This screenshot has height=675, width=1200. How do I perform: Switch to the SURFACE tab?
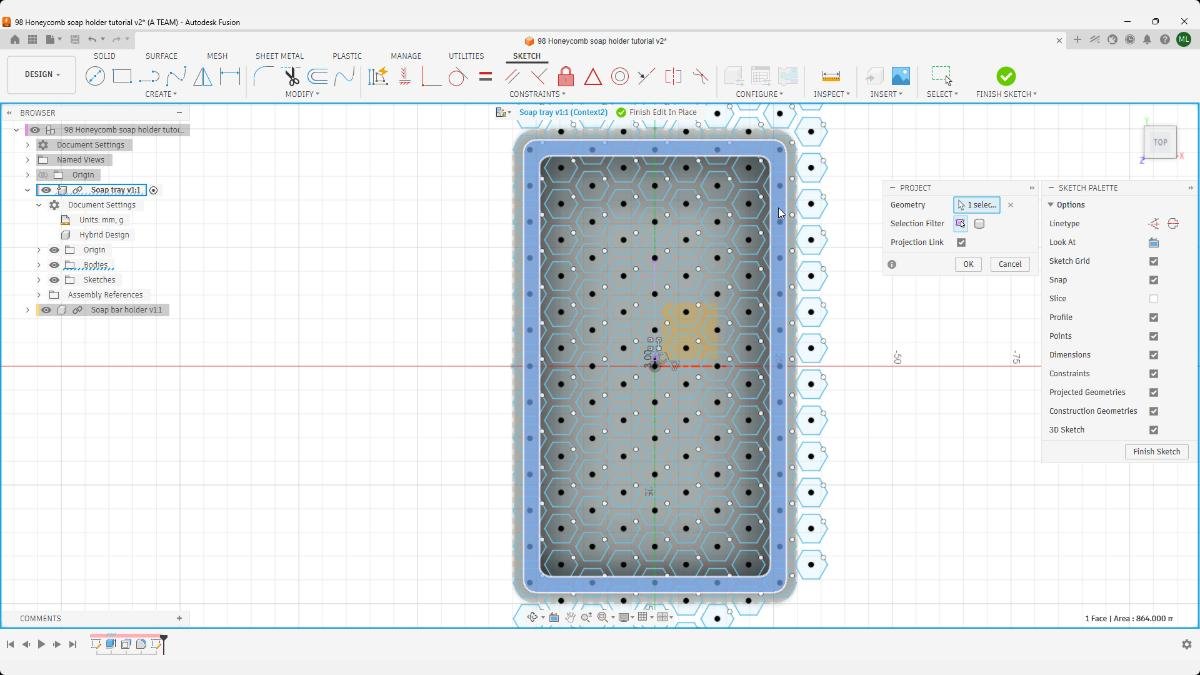(161, 56)
